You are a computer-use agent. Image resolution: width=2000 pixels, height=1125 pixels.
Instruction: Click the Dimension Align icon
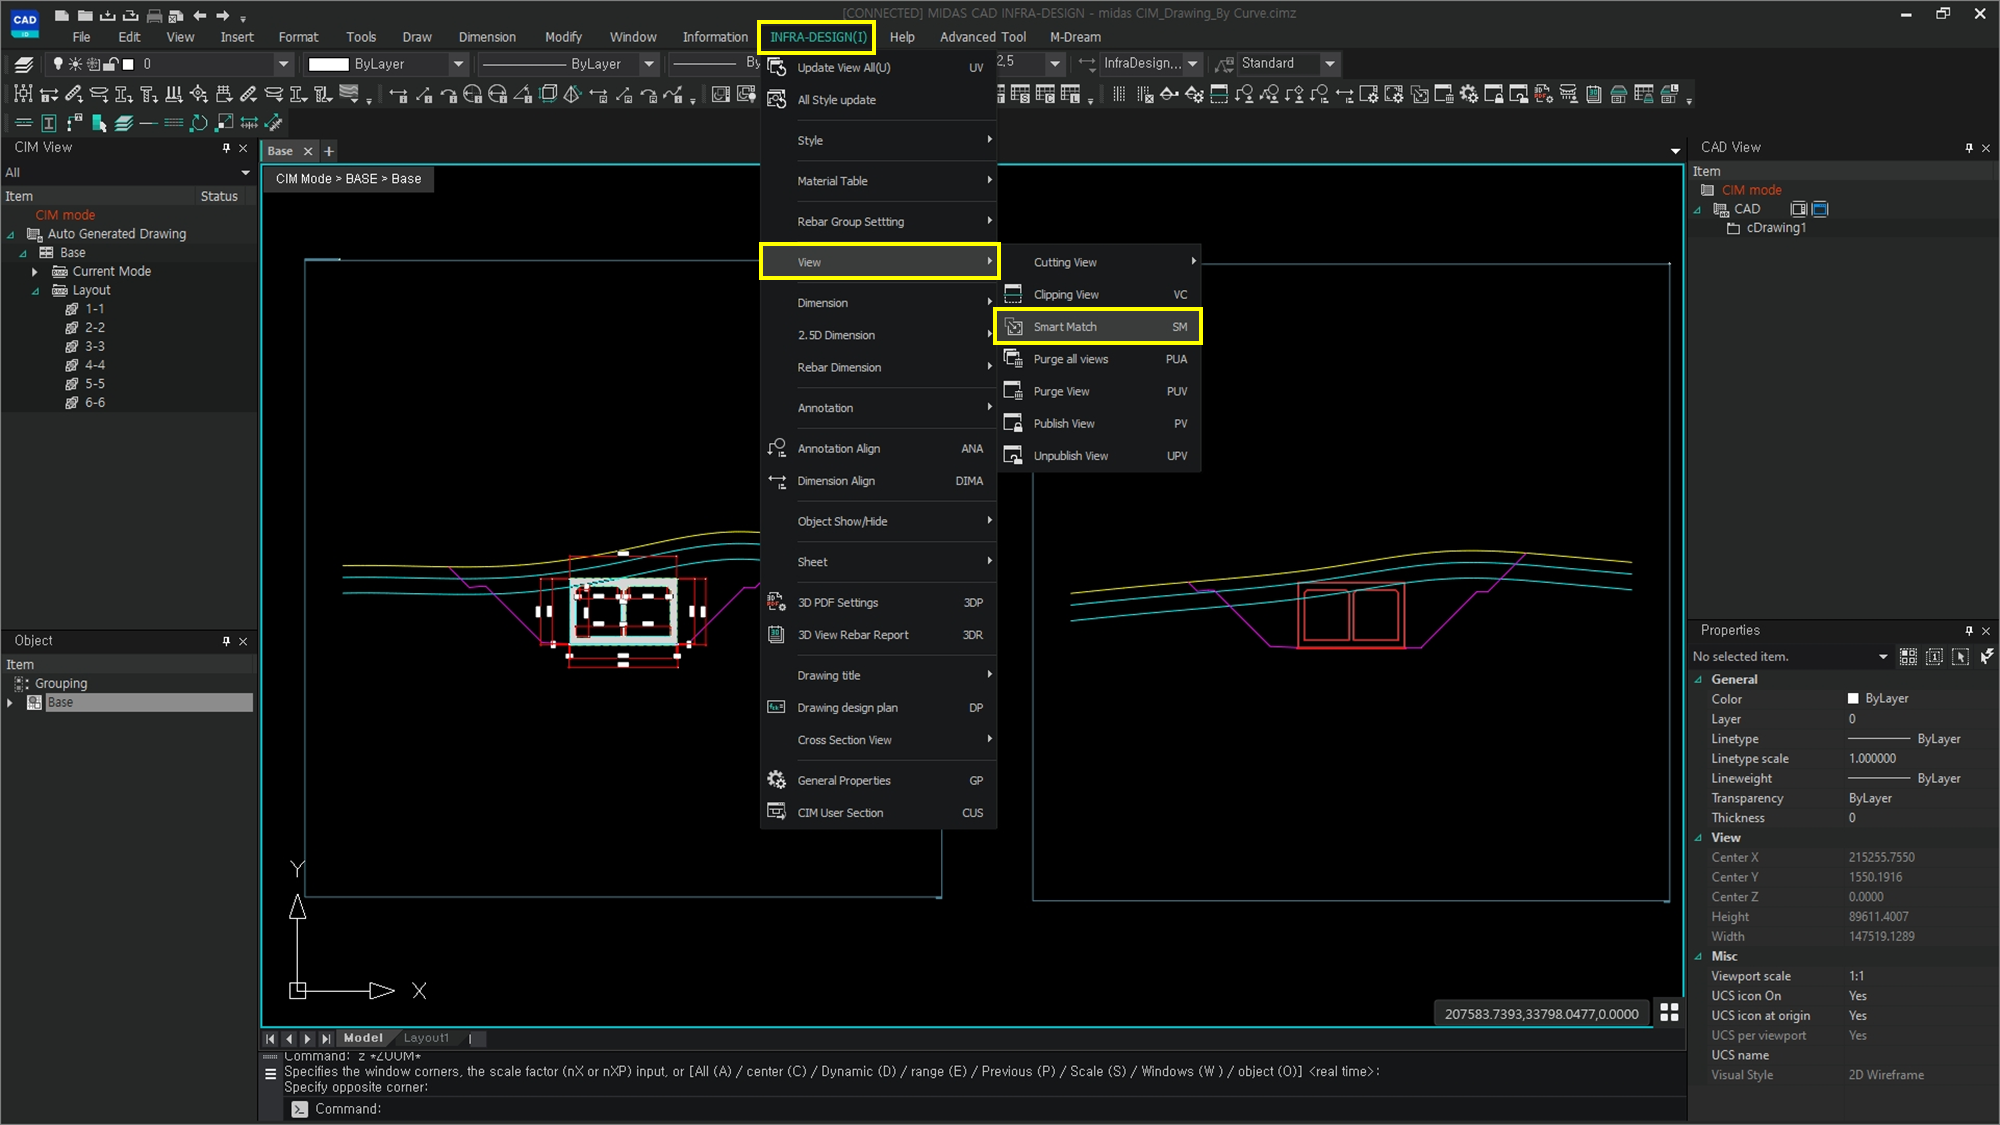point(776,481)
